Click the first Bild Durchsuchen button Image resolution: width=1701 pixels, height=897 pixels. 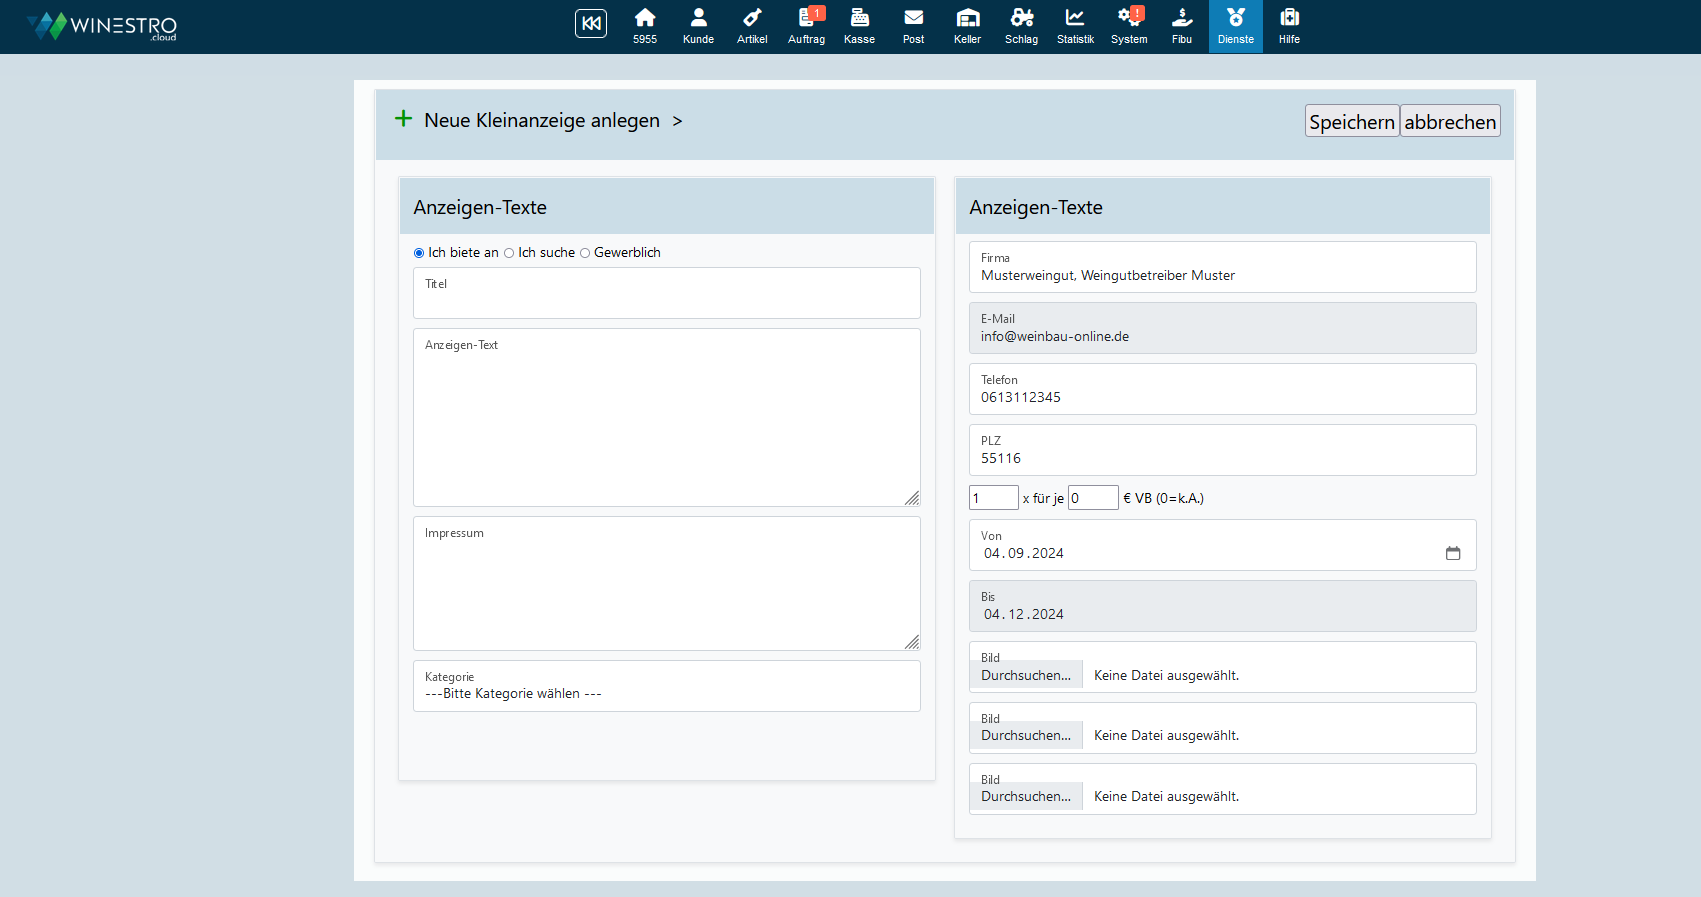point(1026,675)
